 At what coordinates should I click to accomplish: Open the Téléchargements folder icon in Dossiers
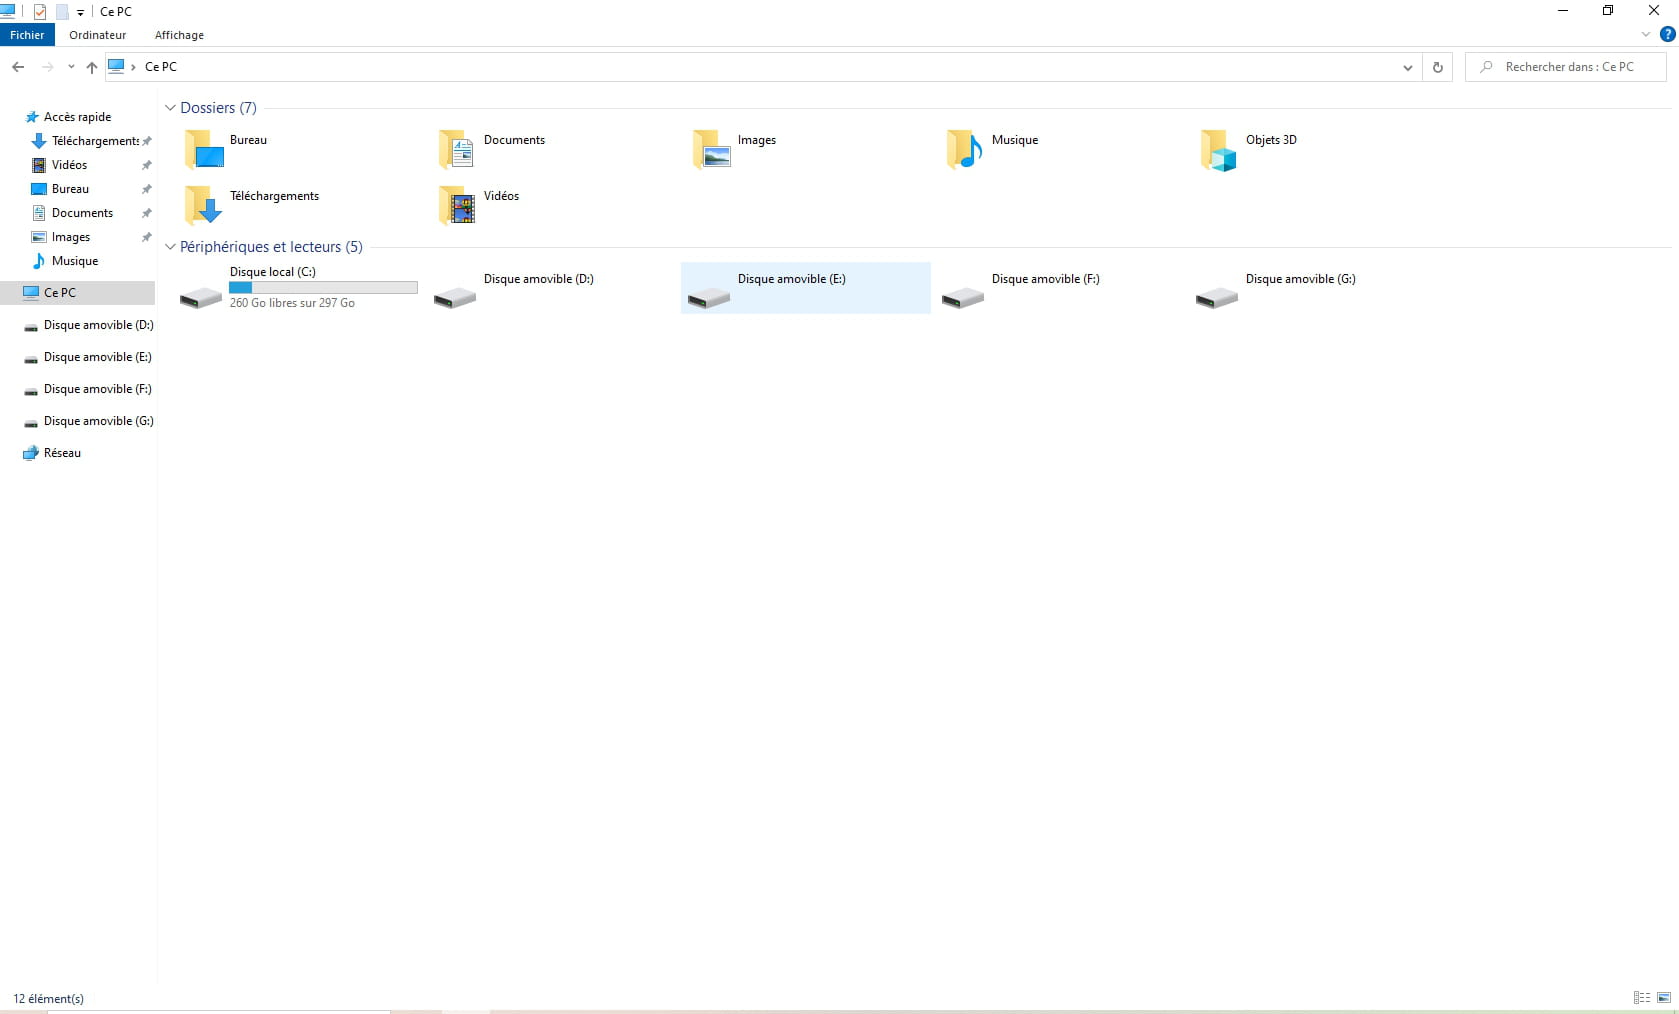204,205
